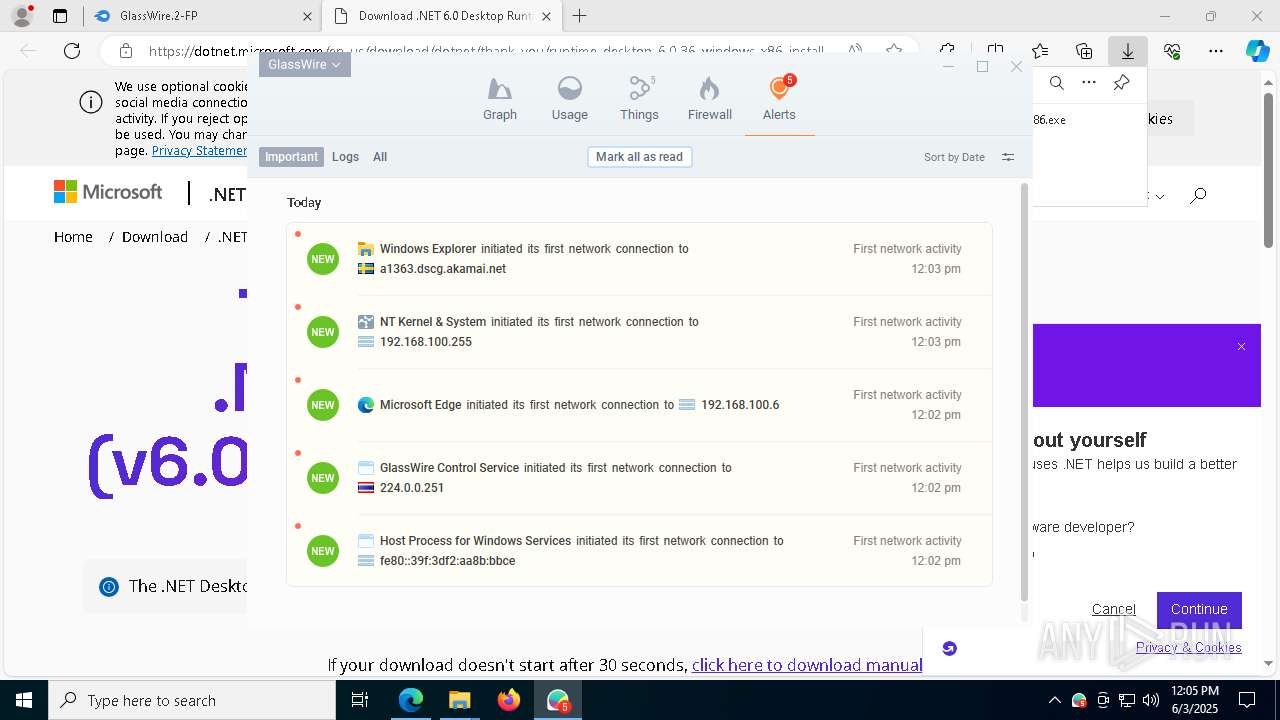Pin the downloads panel

[1121, 83]
